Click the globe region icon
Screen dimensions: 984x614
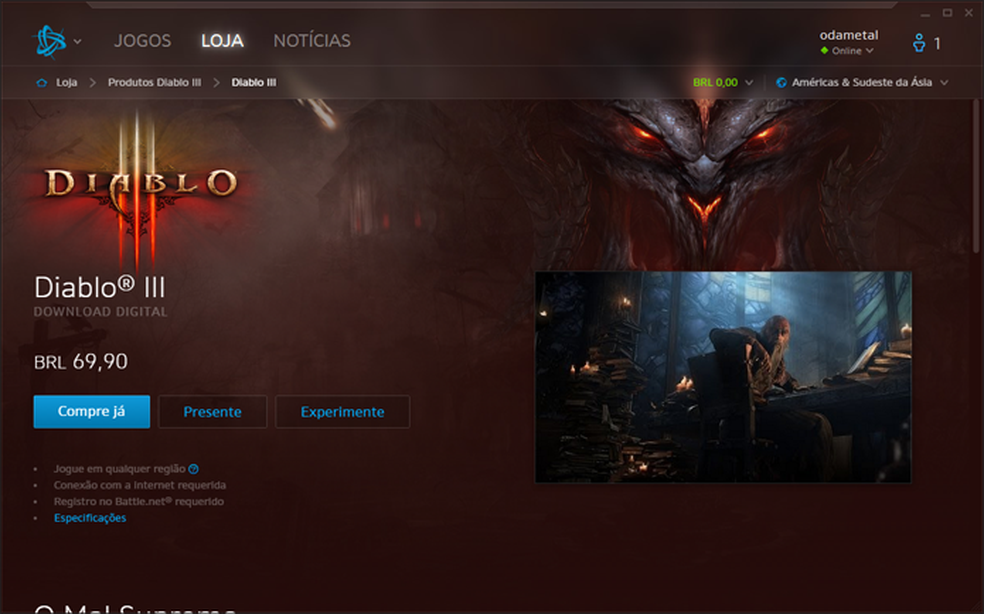click(781, 82)
